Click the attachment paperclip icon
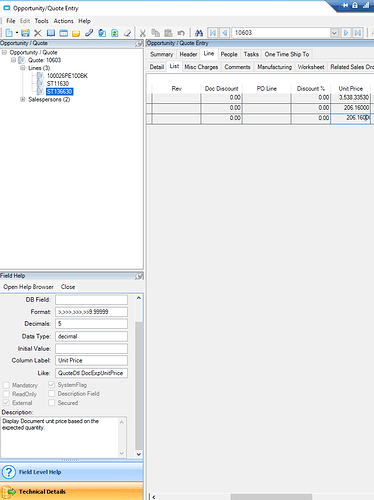 [x=89, y=33]
